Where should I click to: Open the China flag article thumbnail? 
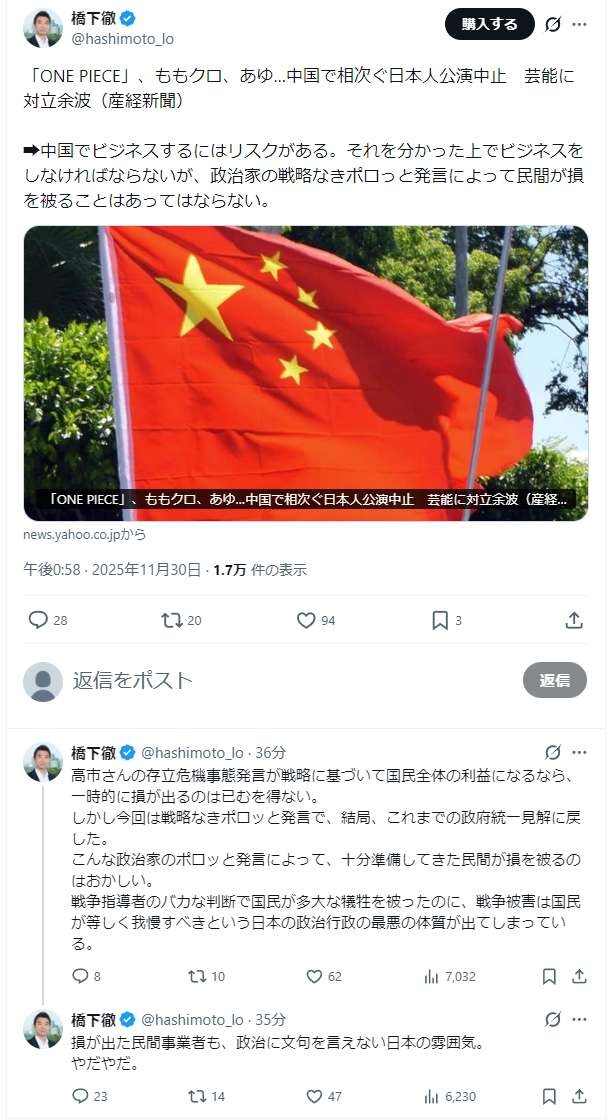306,373
